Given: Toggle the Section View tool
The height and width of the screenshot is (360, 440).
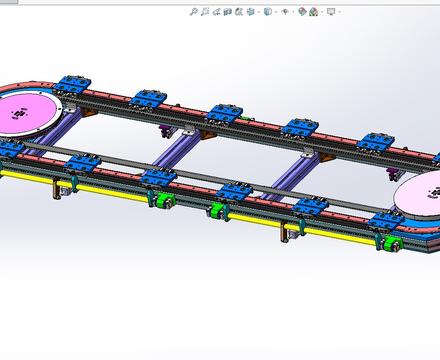Looking at the screenshot, I should point(227,12).
